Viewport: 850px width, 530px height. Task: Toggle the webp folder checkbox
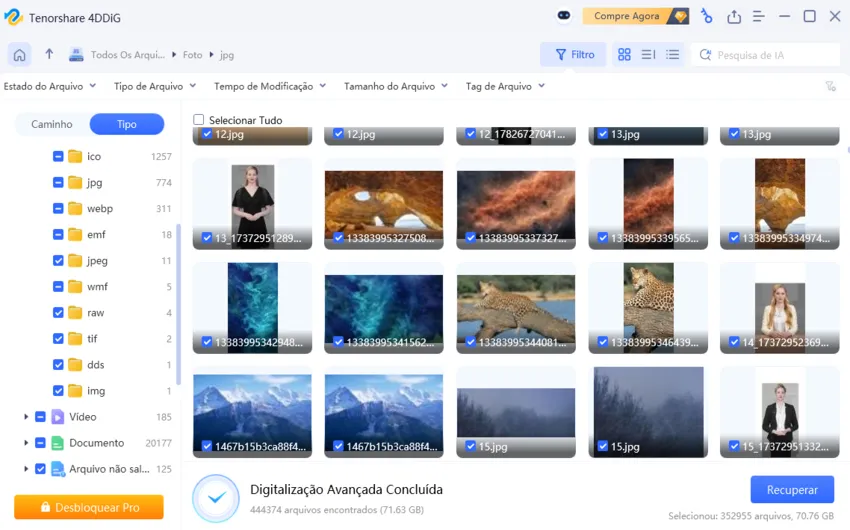click(x=58, y=209)
